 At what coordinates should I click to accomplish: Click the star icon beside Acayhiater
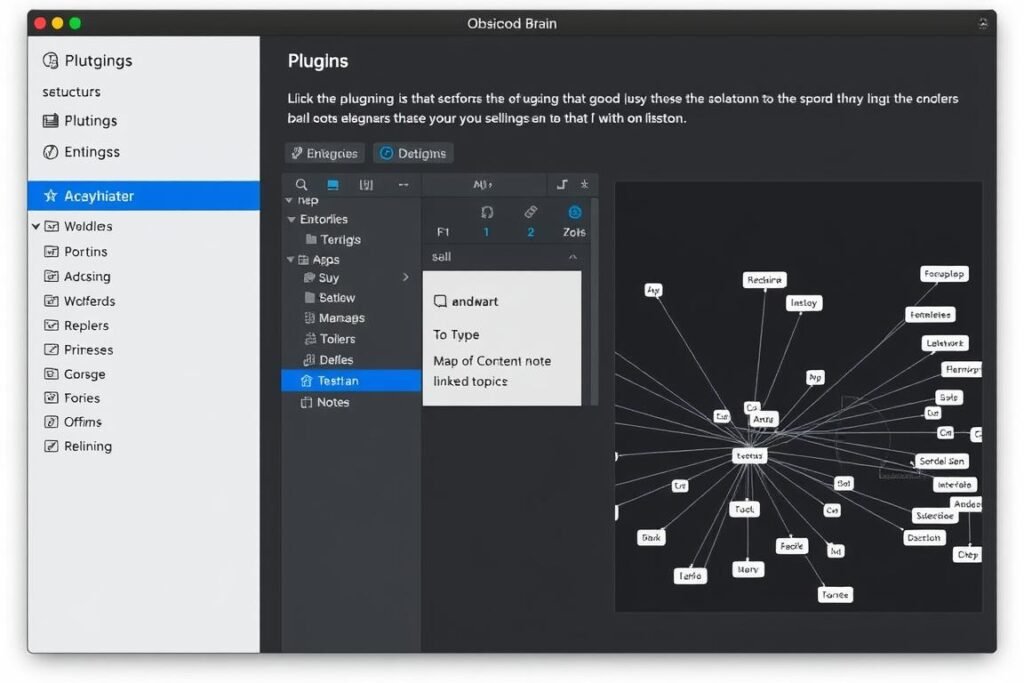49,196
